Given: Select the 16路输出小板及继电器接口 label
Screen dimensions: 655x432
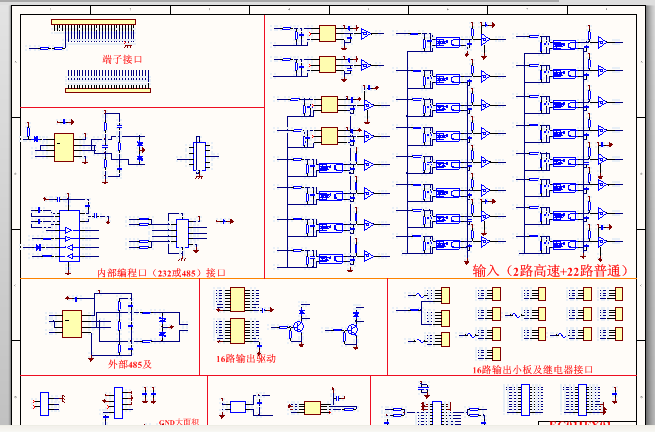Looking at the screenshot, I should pos(533,370).
